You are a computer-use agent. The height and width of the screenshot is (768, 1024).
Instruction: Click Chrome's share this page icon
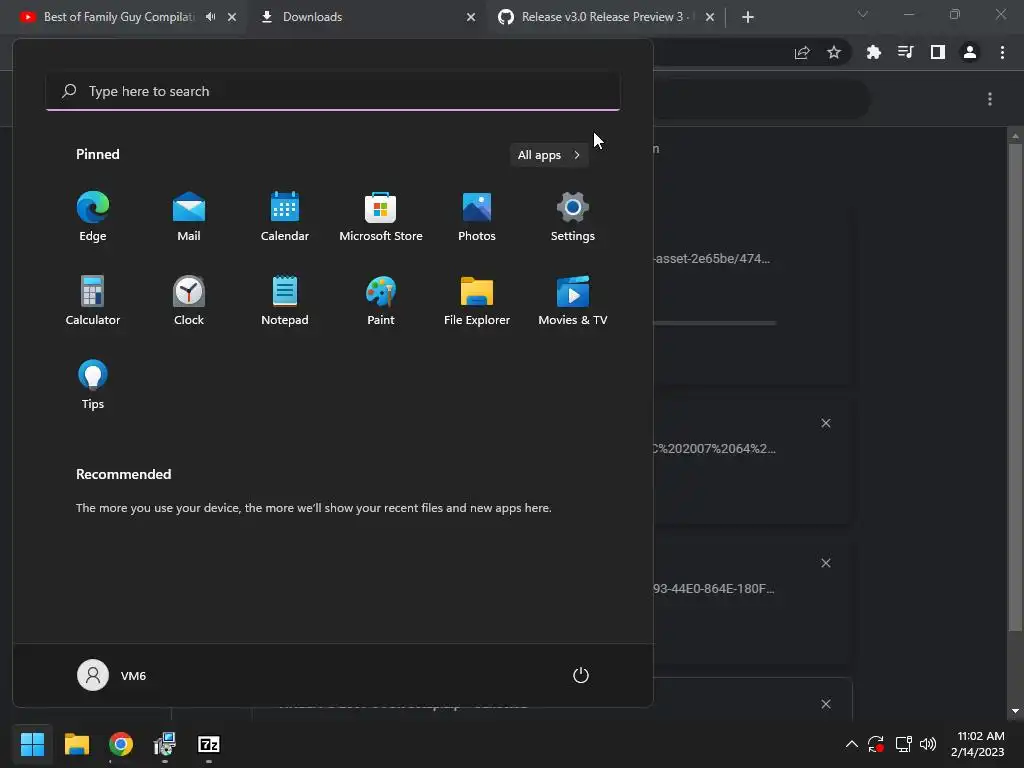(x=802, y=52)
